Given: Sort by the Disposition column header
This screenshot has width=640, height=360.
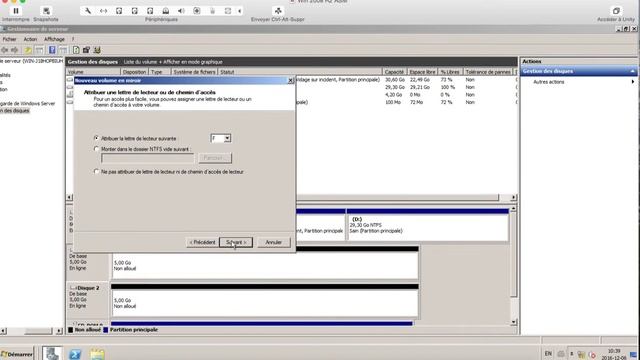Looking at the screenshot, I should pos(134,72).
